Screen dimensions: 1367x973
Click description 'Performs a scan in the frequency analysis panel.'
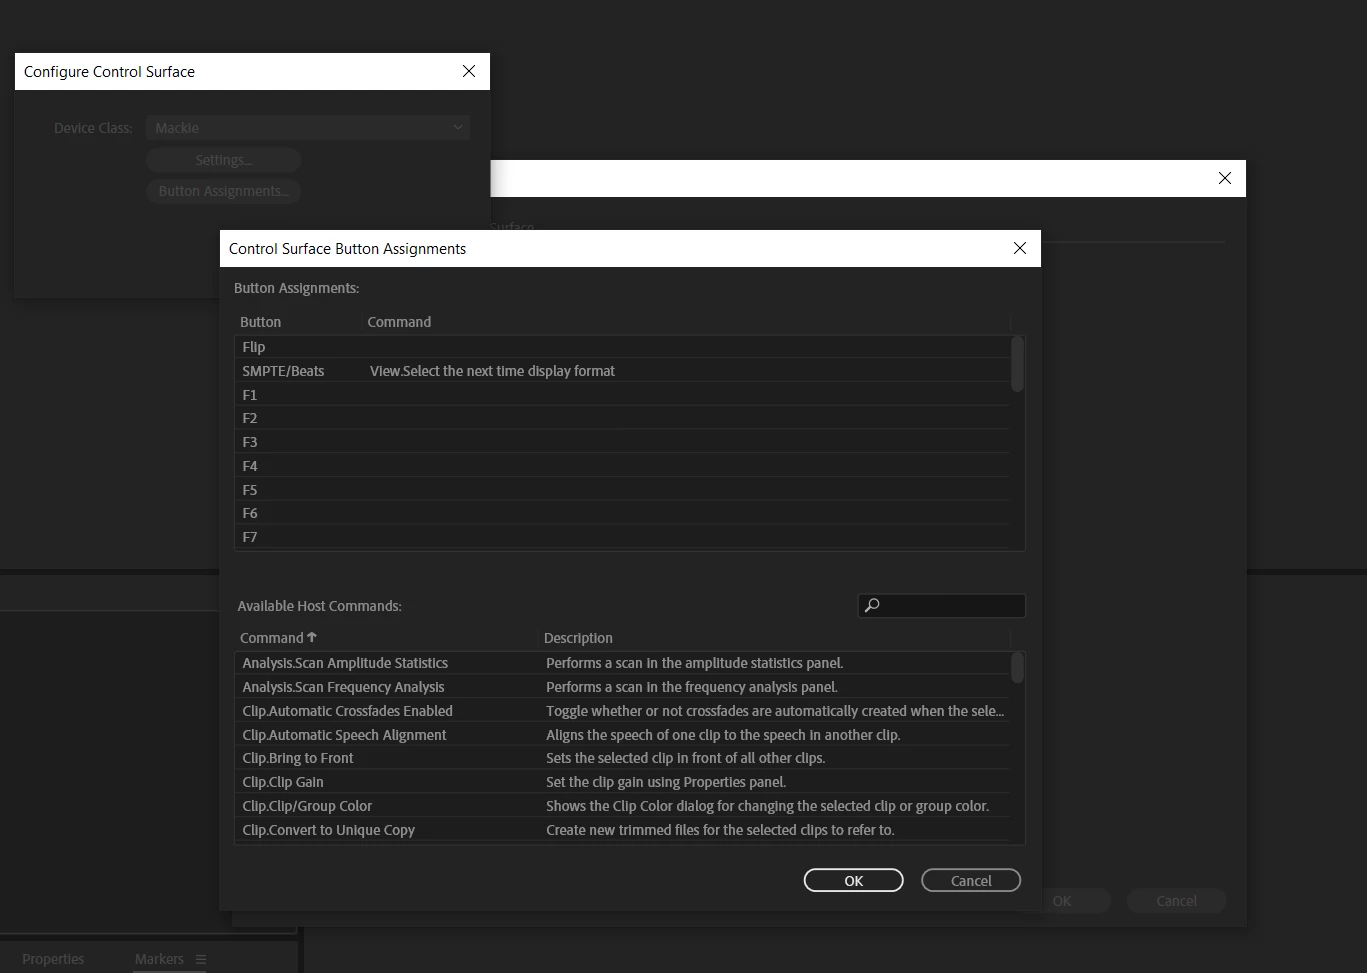tap(692, 687)
